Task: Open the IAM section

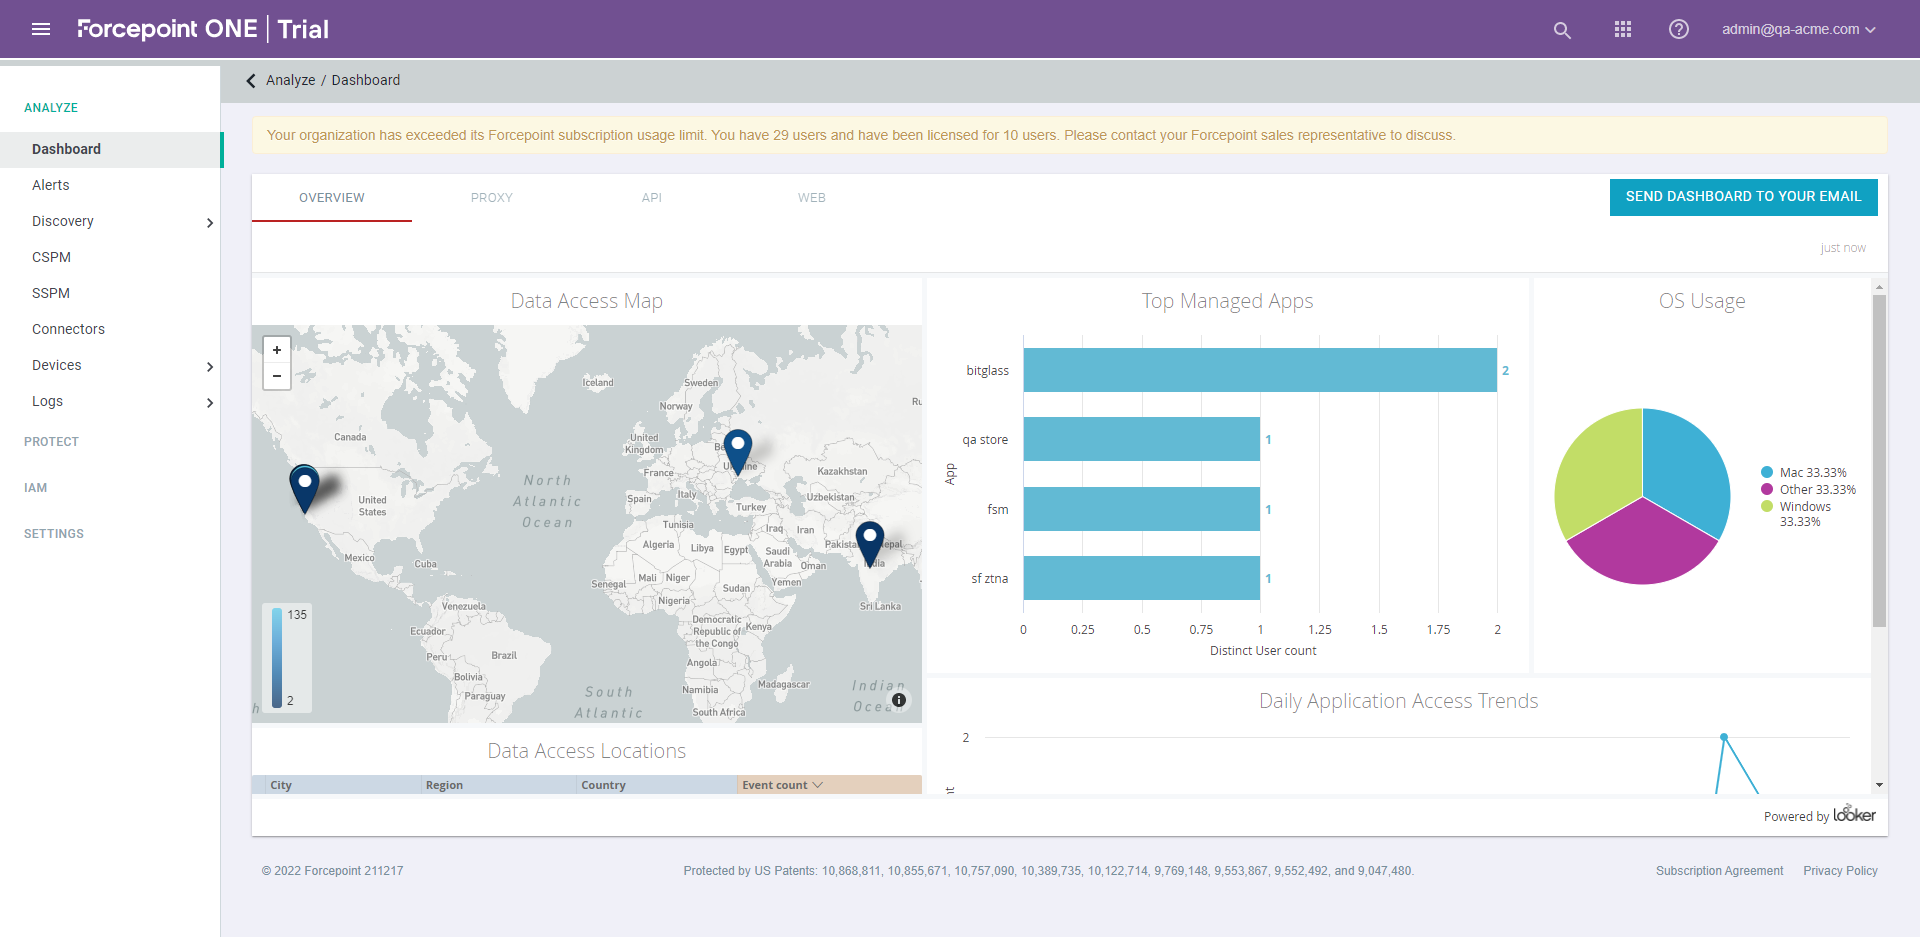Action: (x=36, y=488)
